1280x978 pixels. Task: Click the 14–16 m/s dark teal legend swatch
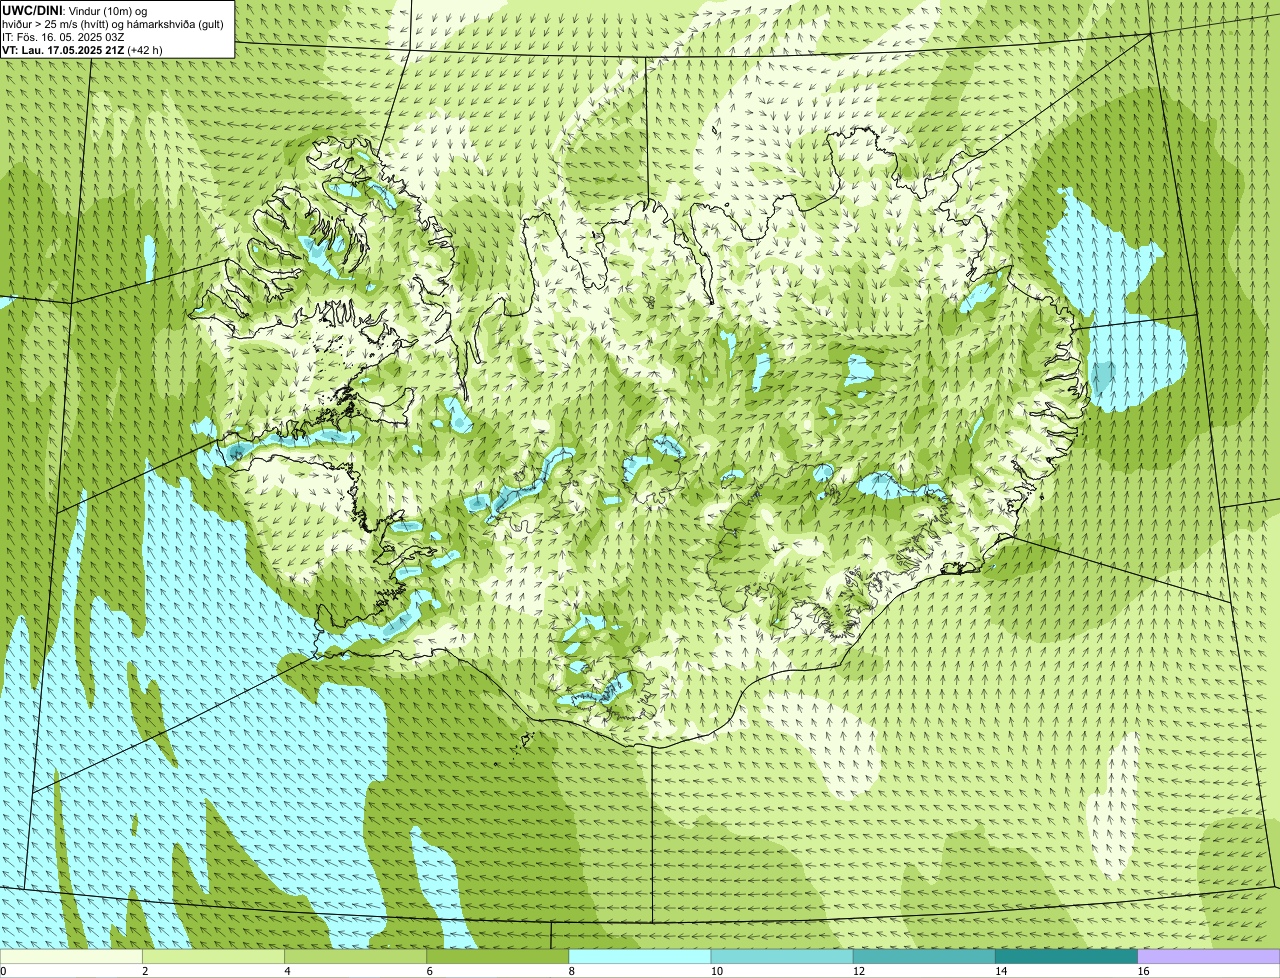click(x=1067, y=957)
